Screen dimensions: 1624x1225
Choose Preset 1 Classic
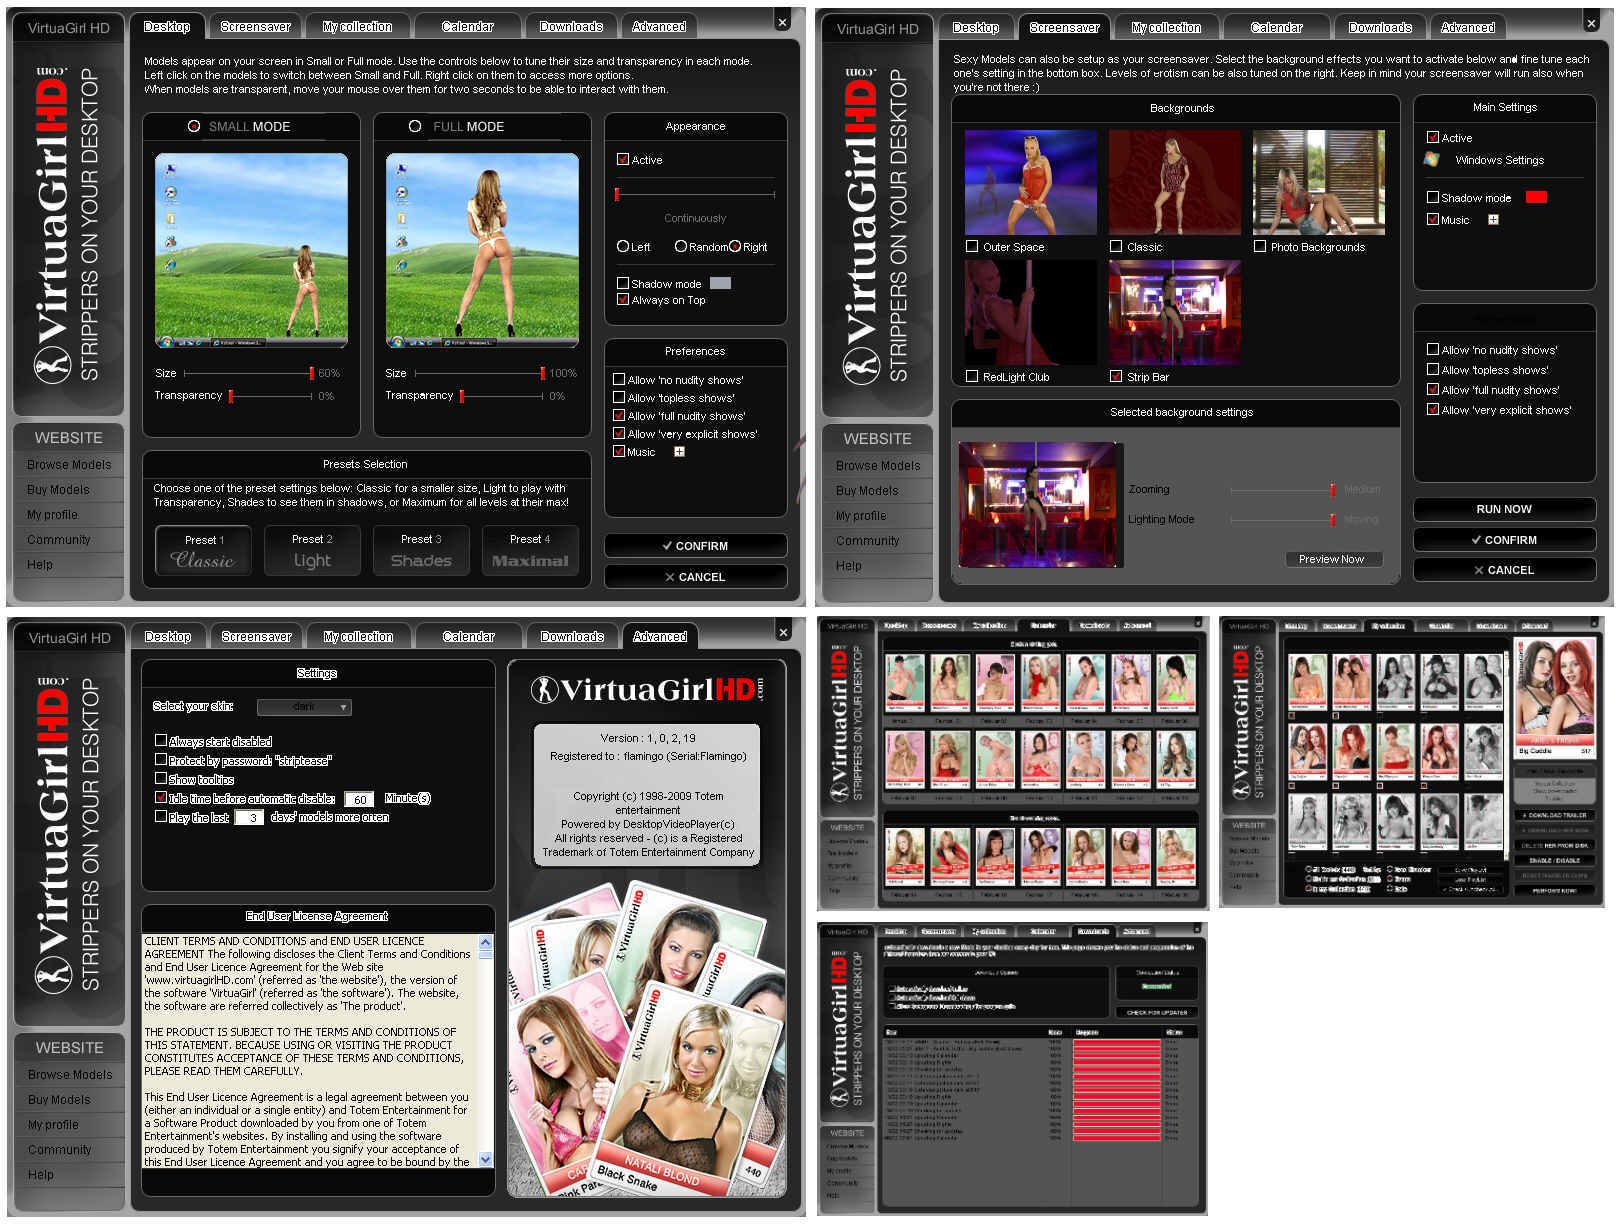click(204, 551)
